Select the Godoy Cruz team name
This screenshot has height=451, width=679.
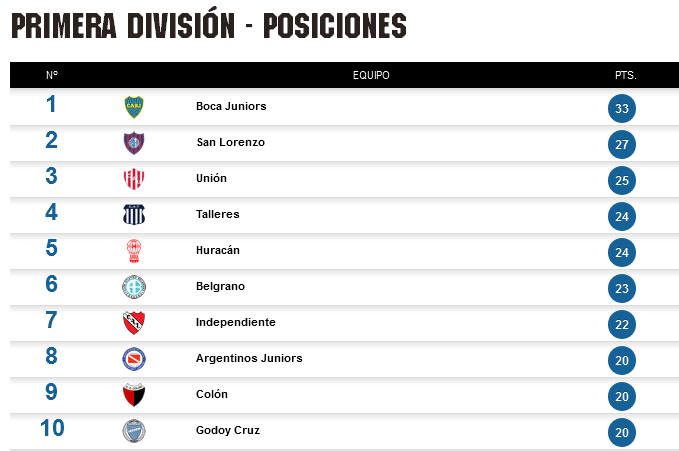[228, 430]
